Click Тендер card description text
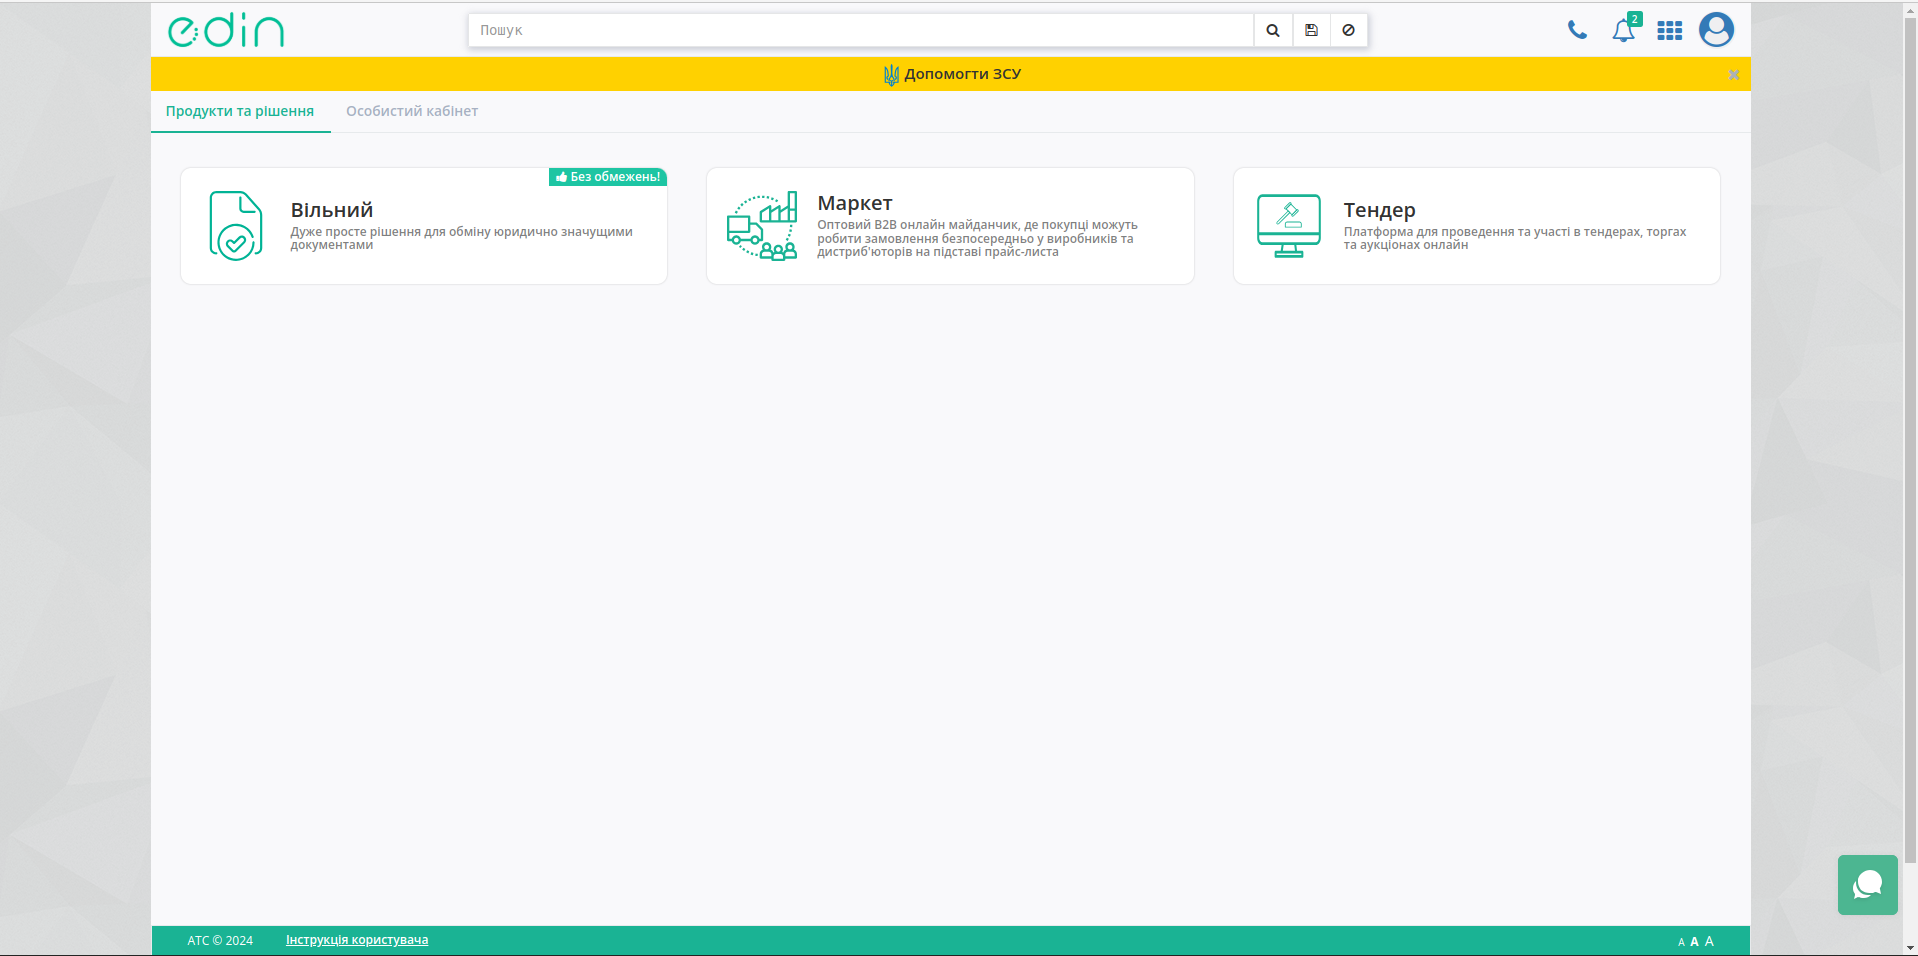Viewport: 1918px width, 956px height. [x=1515, y=238]
